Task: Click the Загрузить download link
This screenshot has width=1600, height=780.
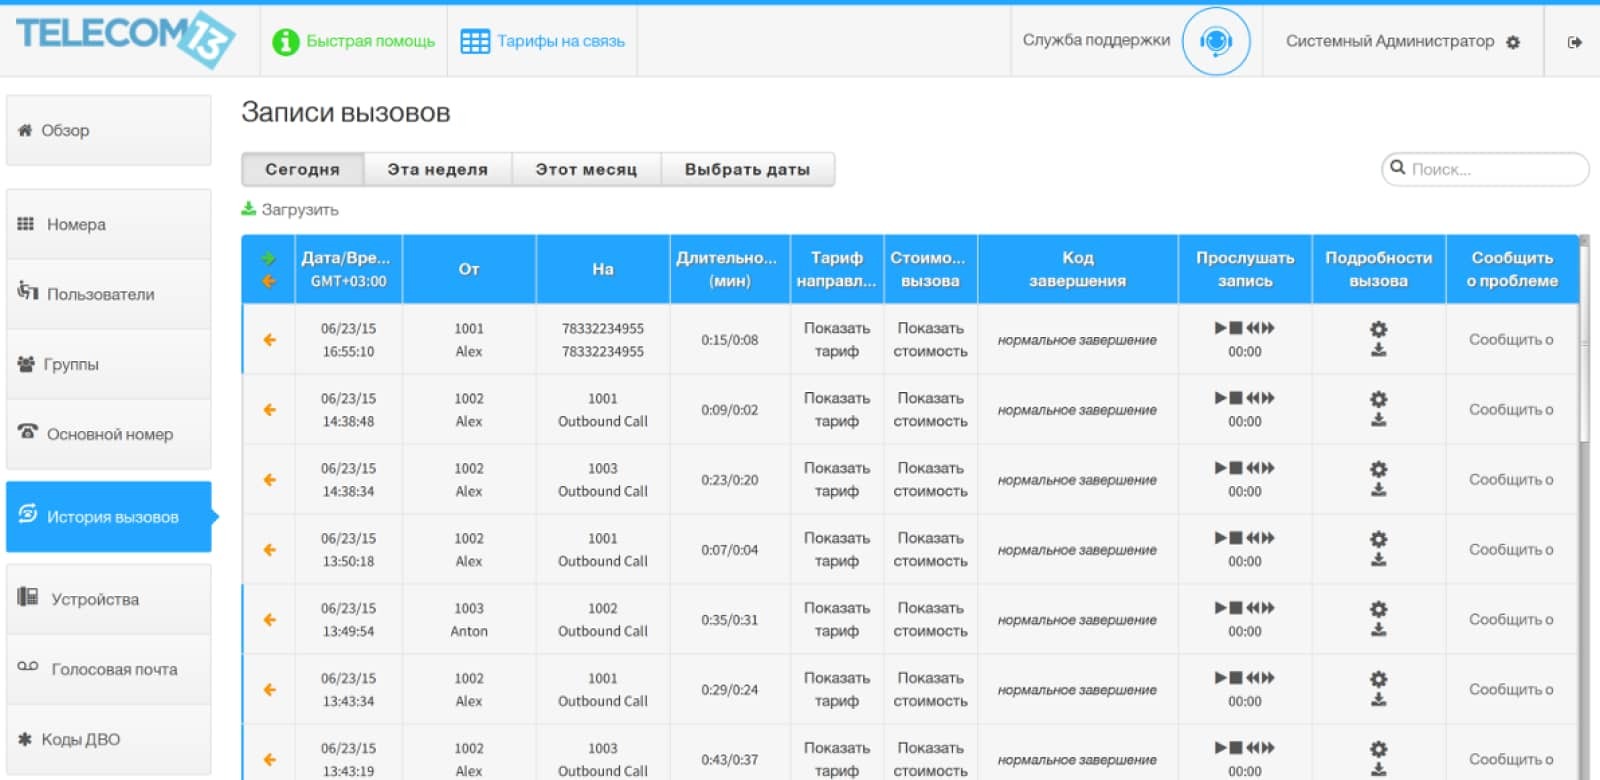Action: [x=290, y=209]
